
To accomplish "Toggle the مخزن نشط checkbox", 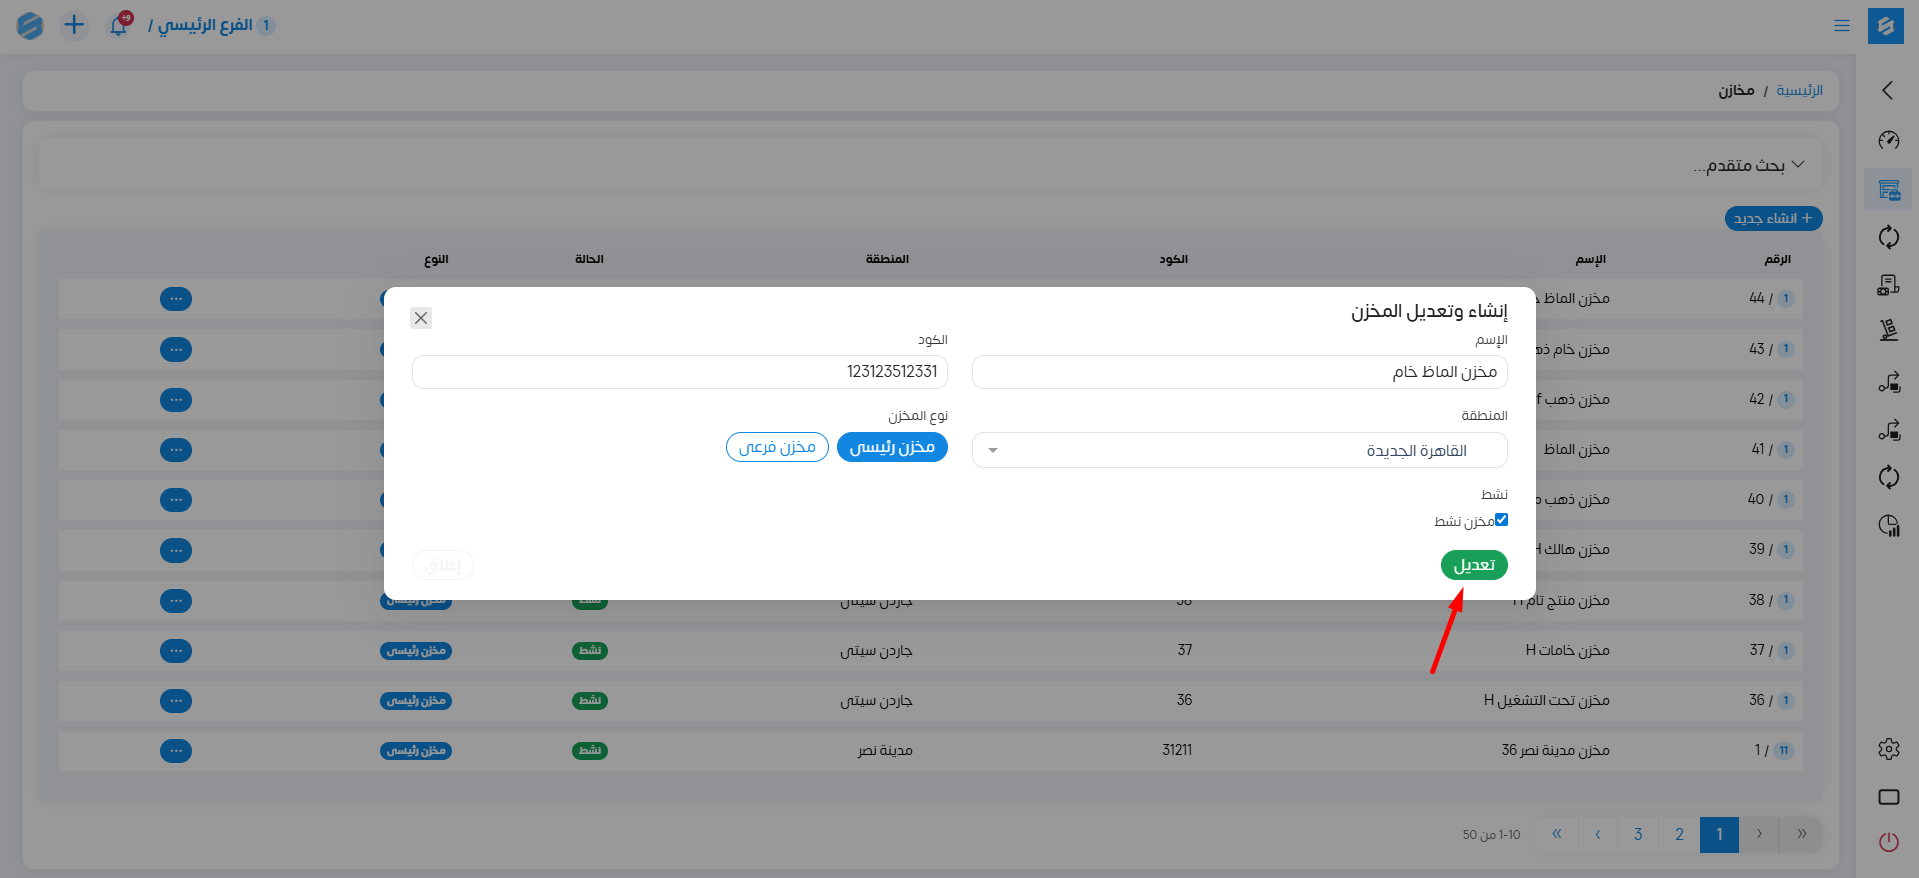I will pyautogui.click(x=1501, y=520).
